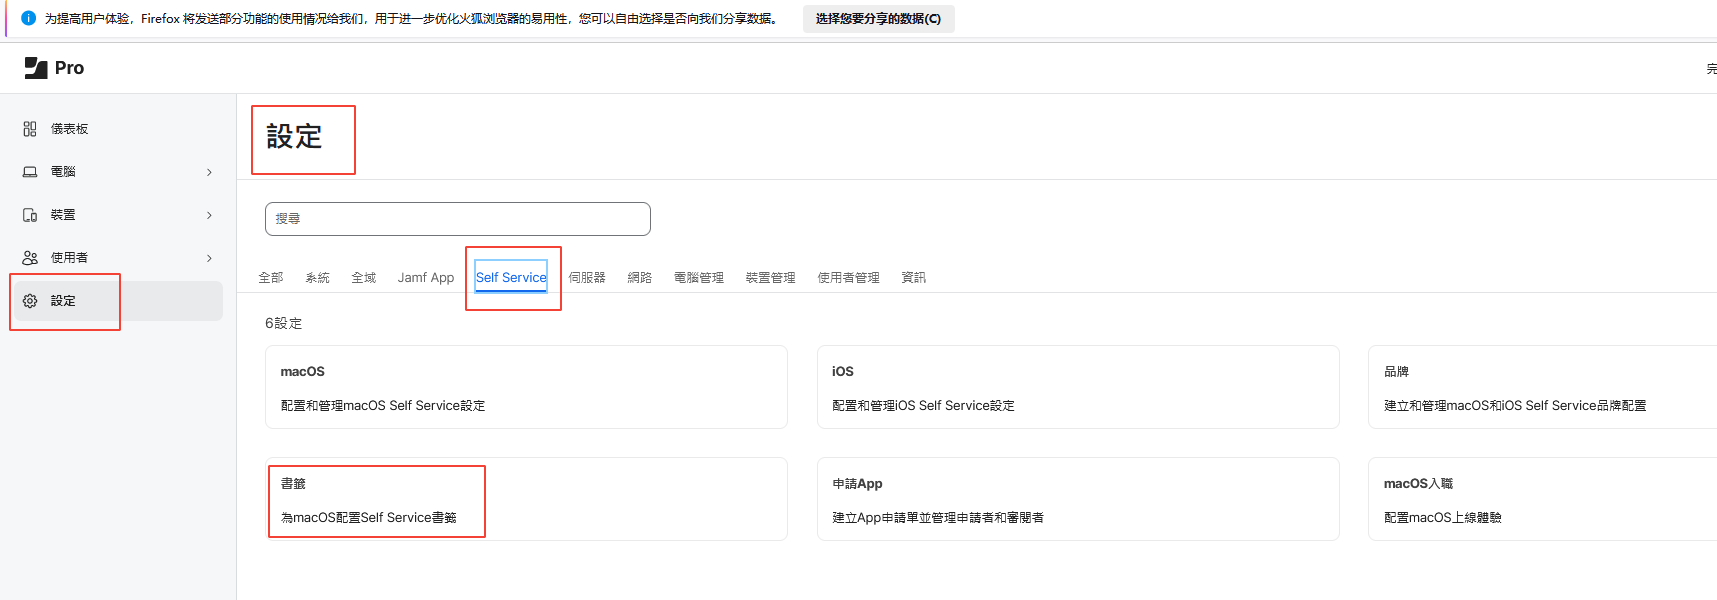Click the 設定 page heading
1717x600 pixels.
click(294, 137)
